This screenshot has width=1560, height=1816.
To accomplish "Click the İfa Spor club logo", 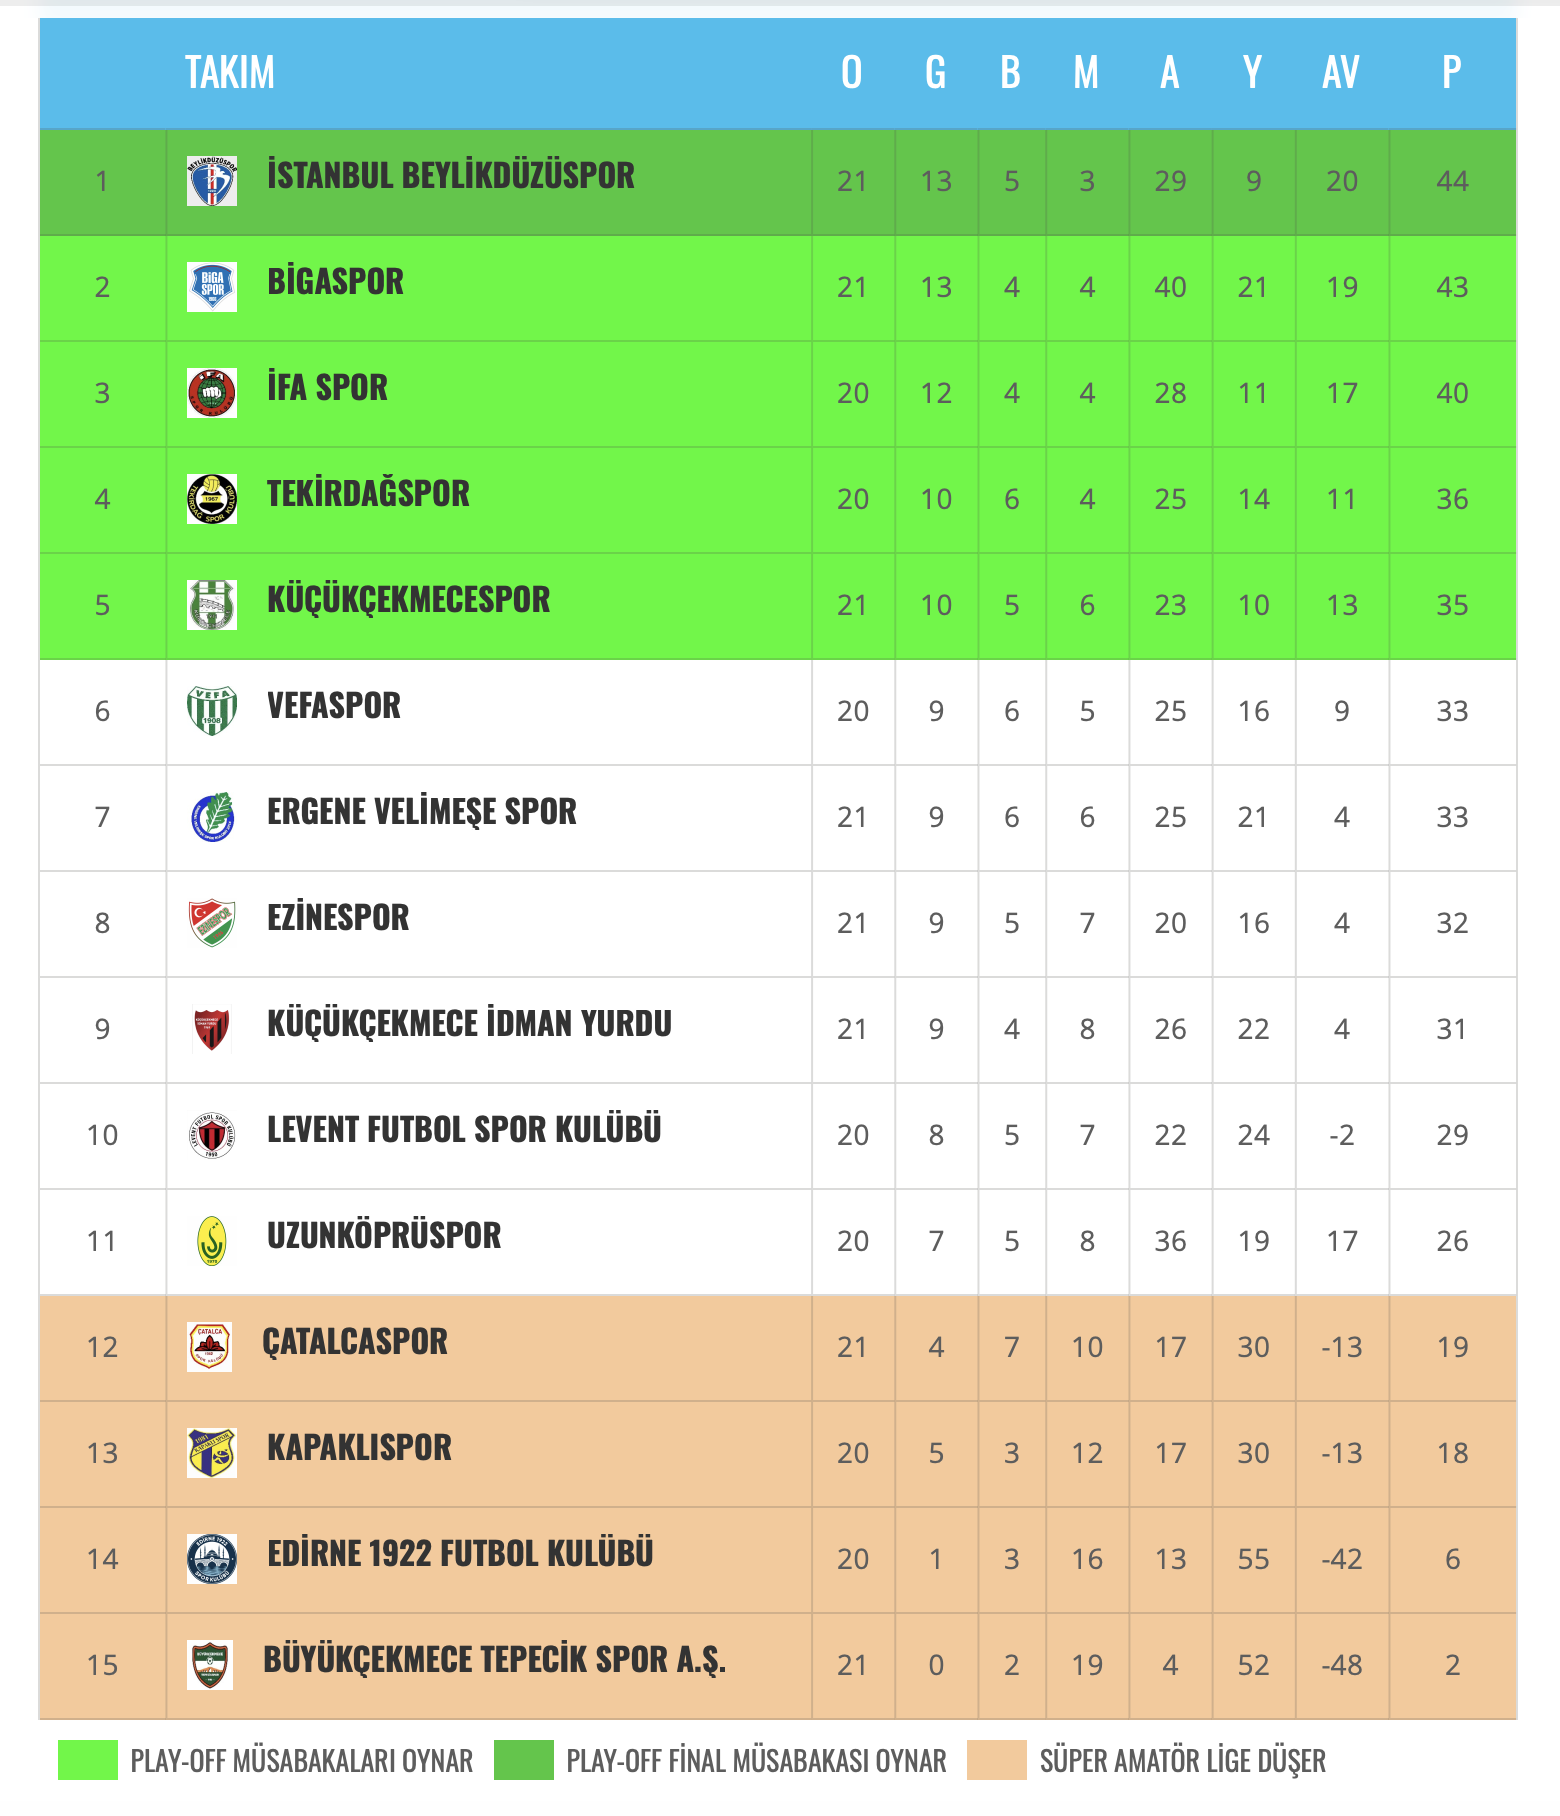I will [x=212, y=393].
